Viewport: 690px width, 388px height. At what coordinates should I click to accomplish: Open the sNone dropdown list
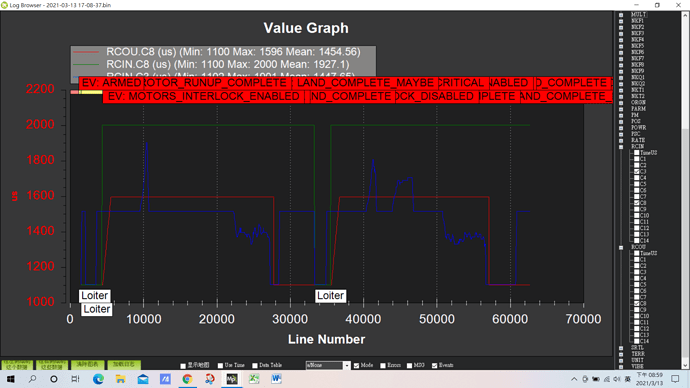point(328,365)
